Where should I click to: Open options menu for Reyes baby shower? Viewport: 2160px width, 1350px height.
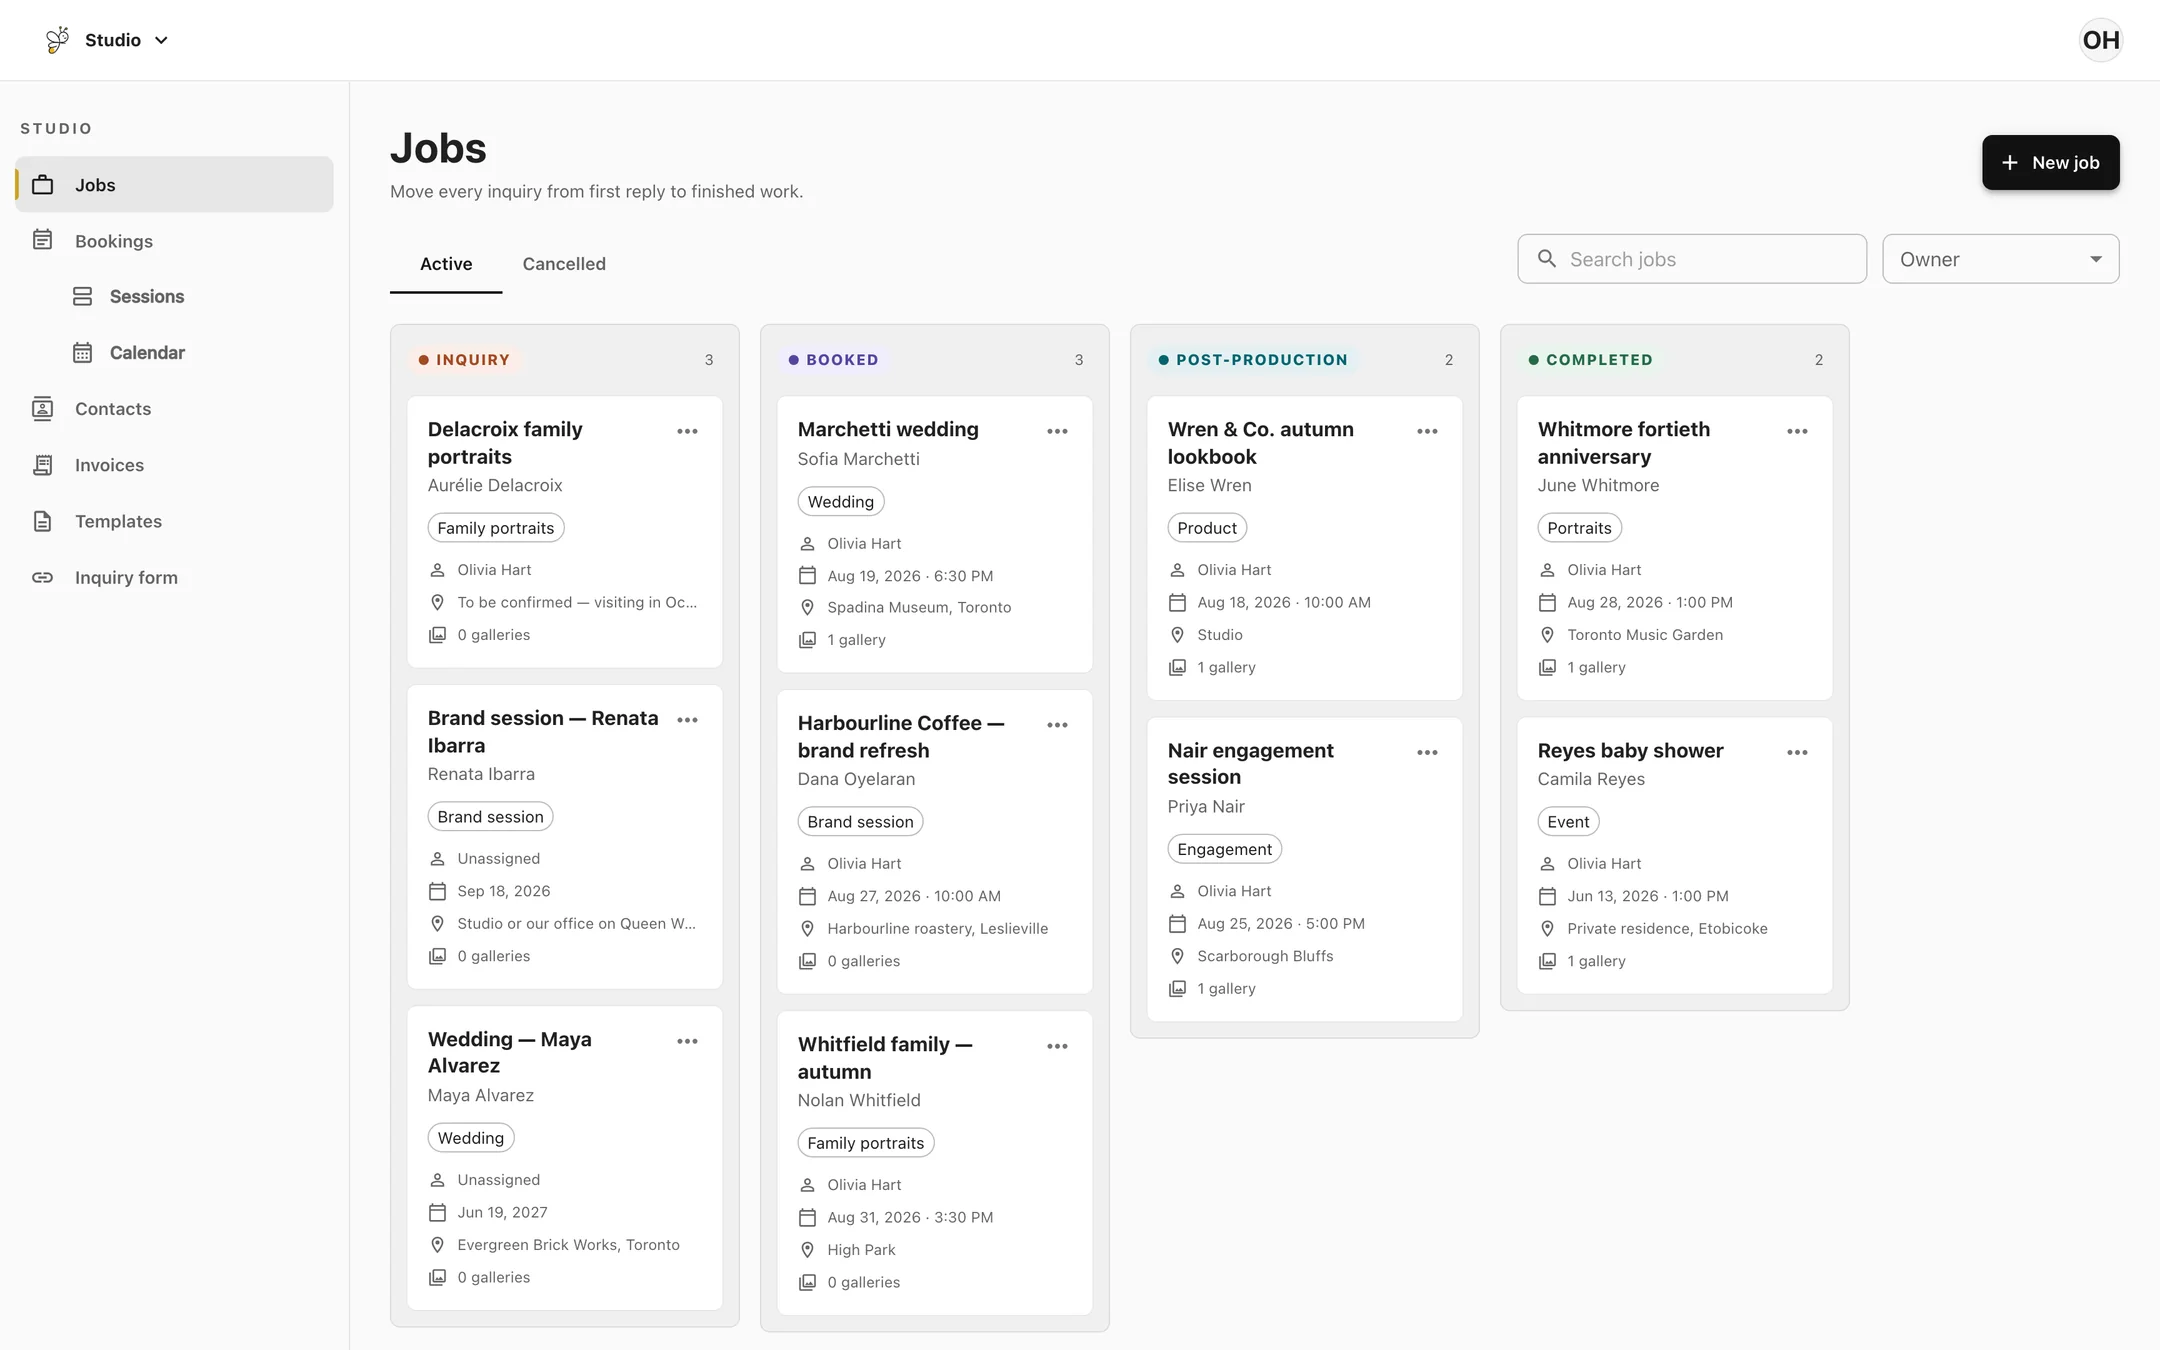[x=1797, y=752]
